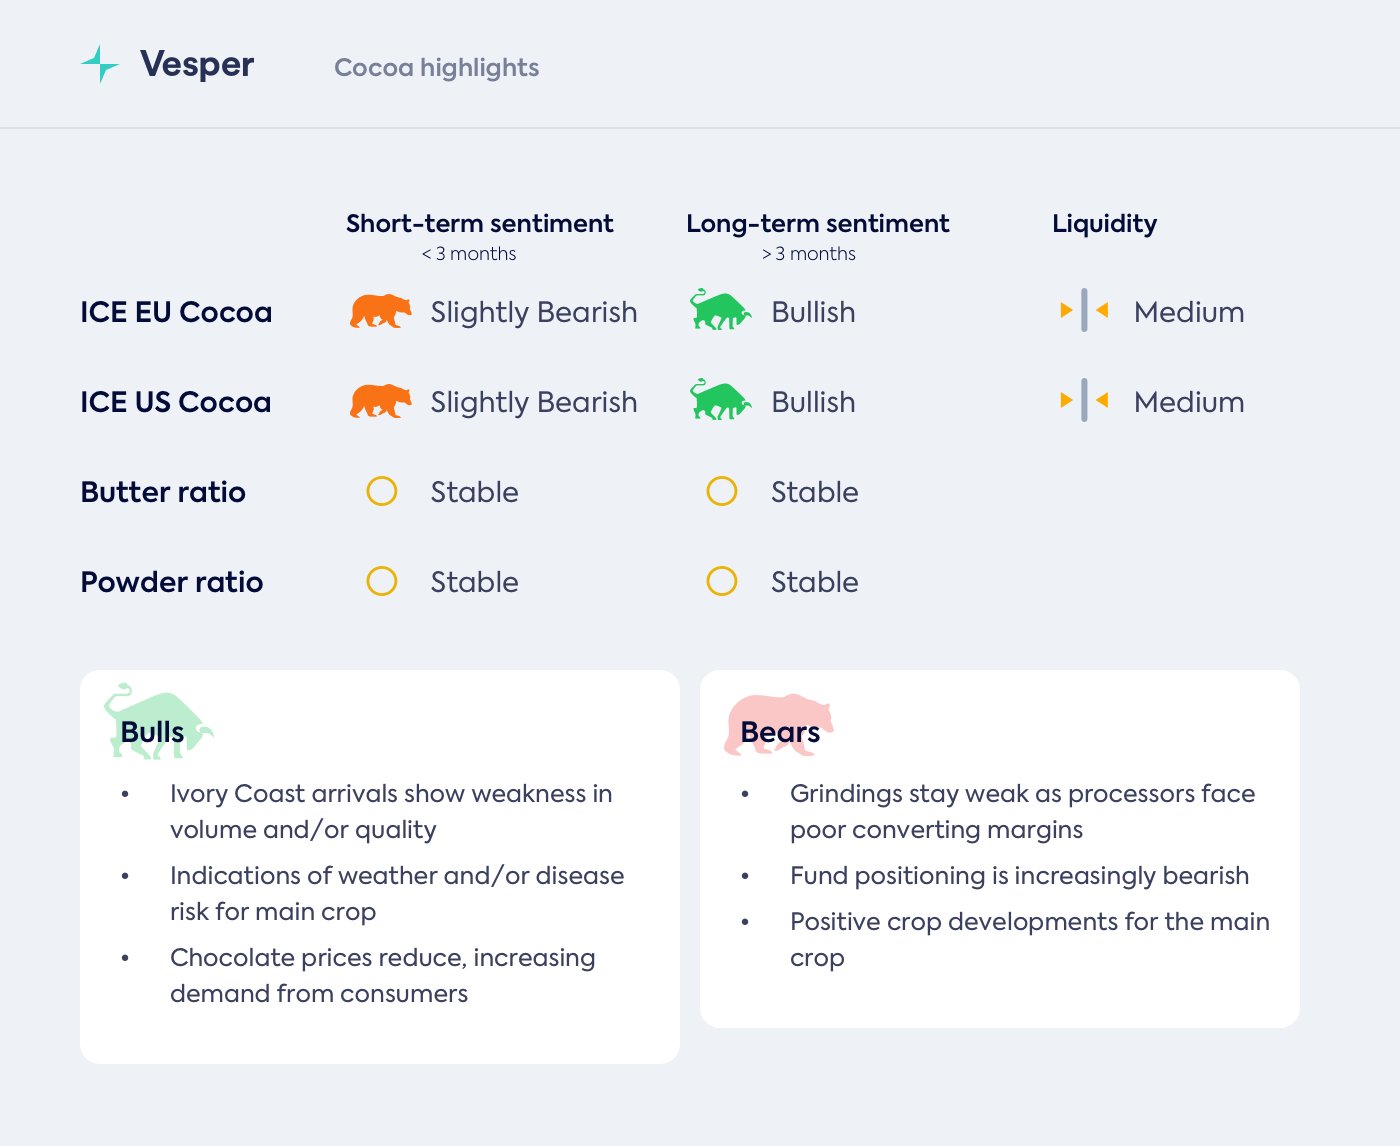Select Powder ratio short-term Stable circle
1400x1146 pixels.
tap(382, 581)
